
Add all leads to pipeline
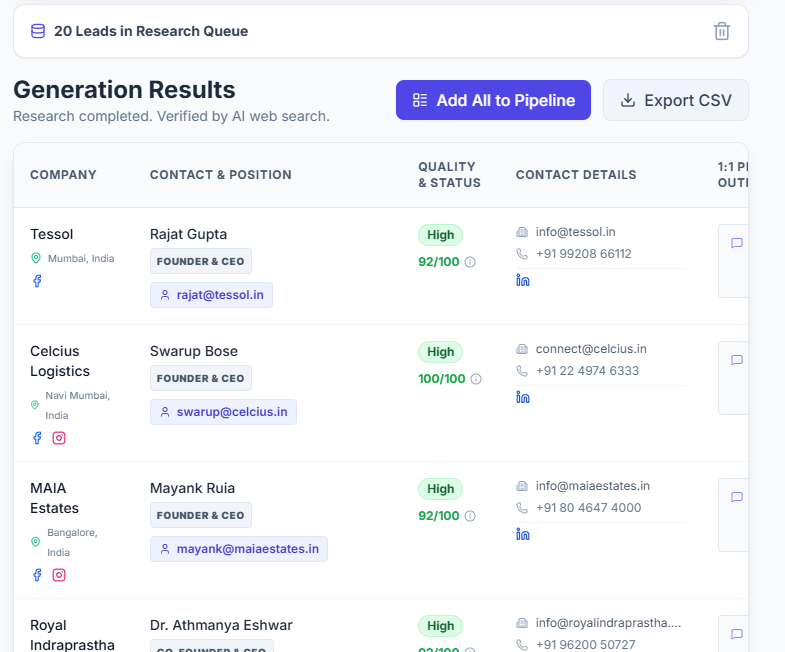[493, 100]
